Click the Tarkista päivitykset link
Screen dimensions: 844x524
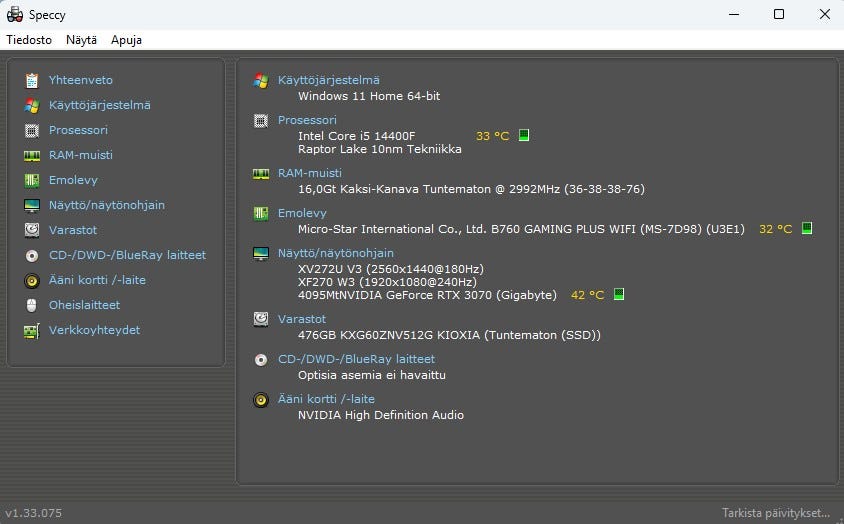click(x=775, y=513)
